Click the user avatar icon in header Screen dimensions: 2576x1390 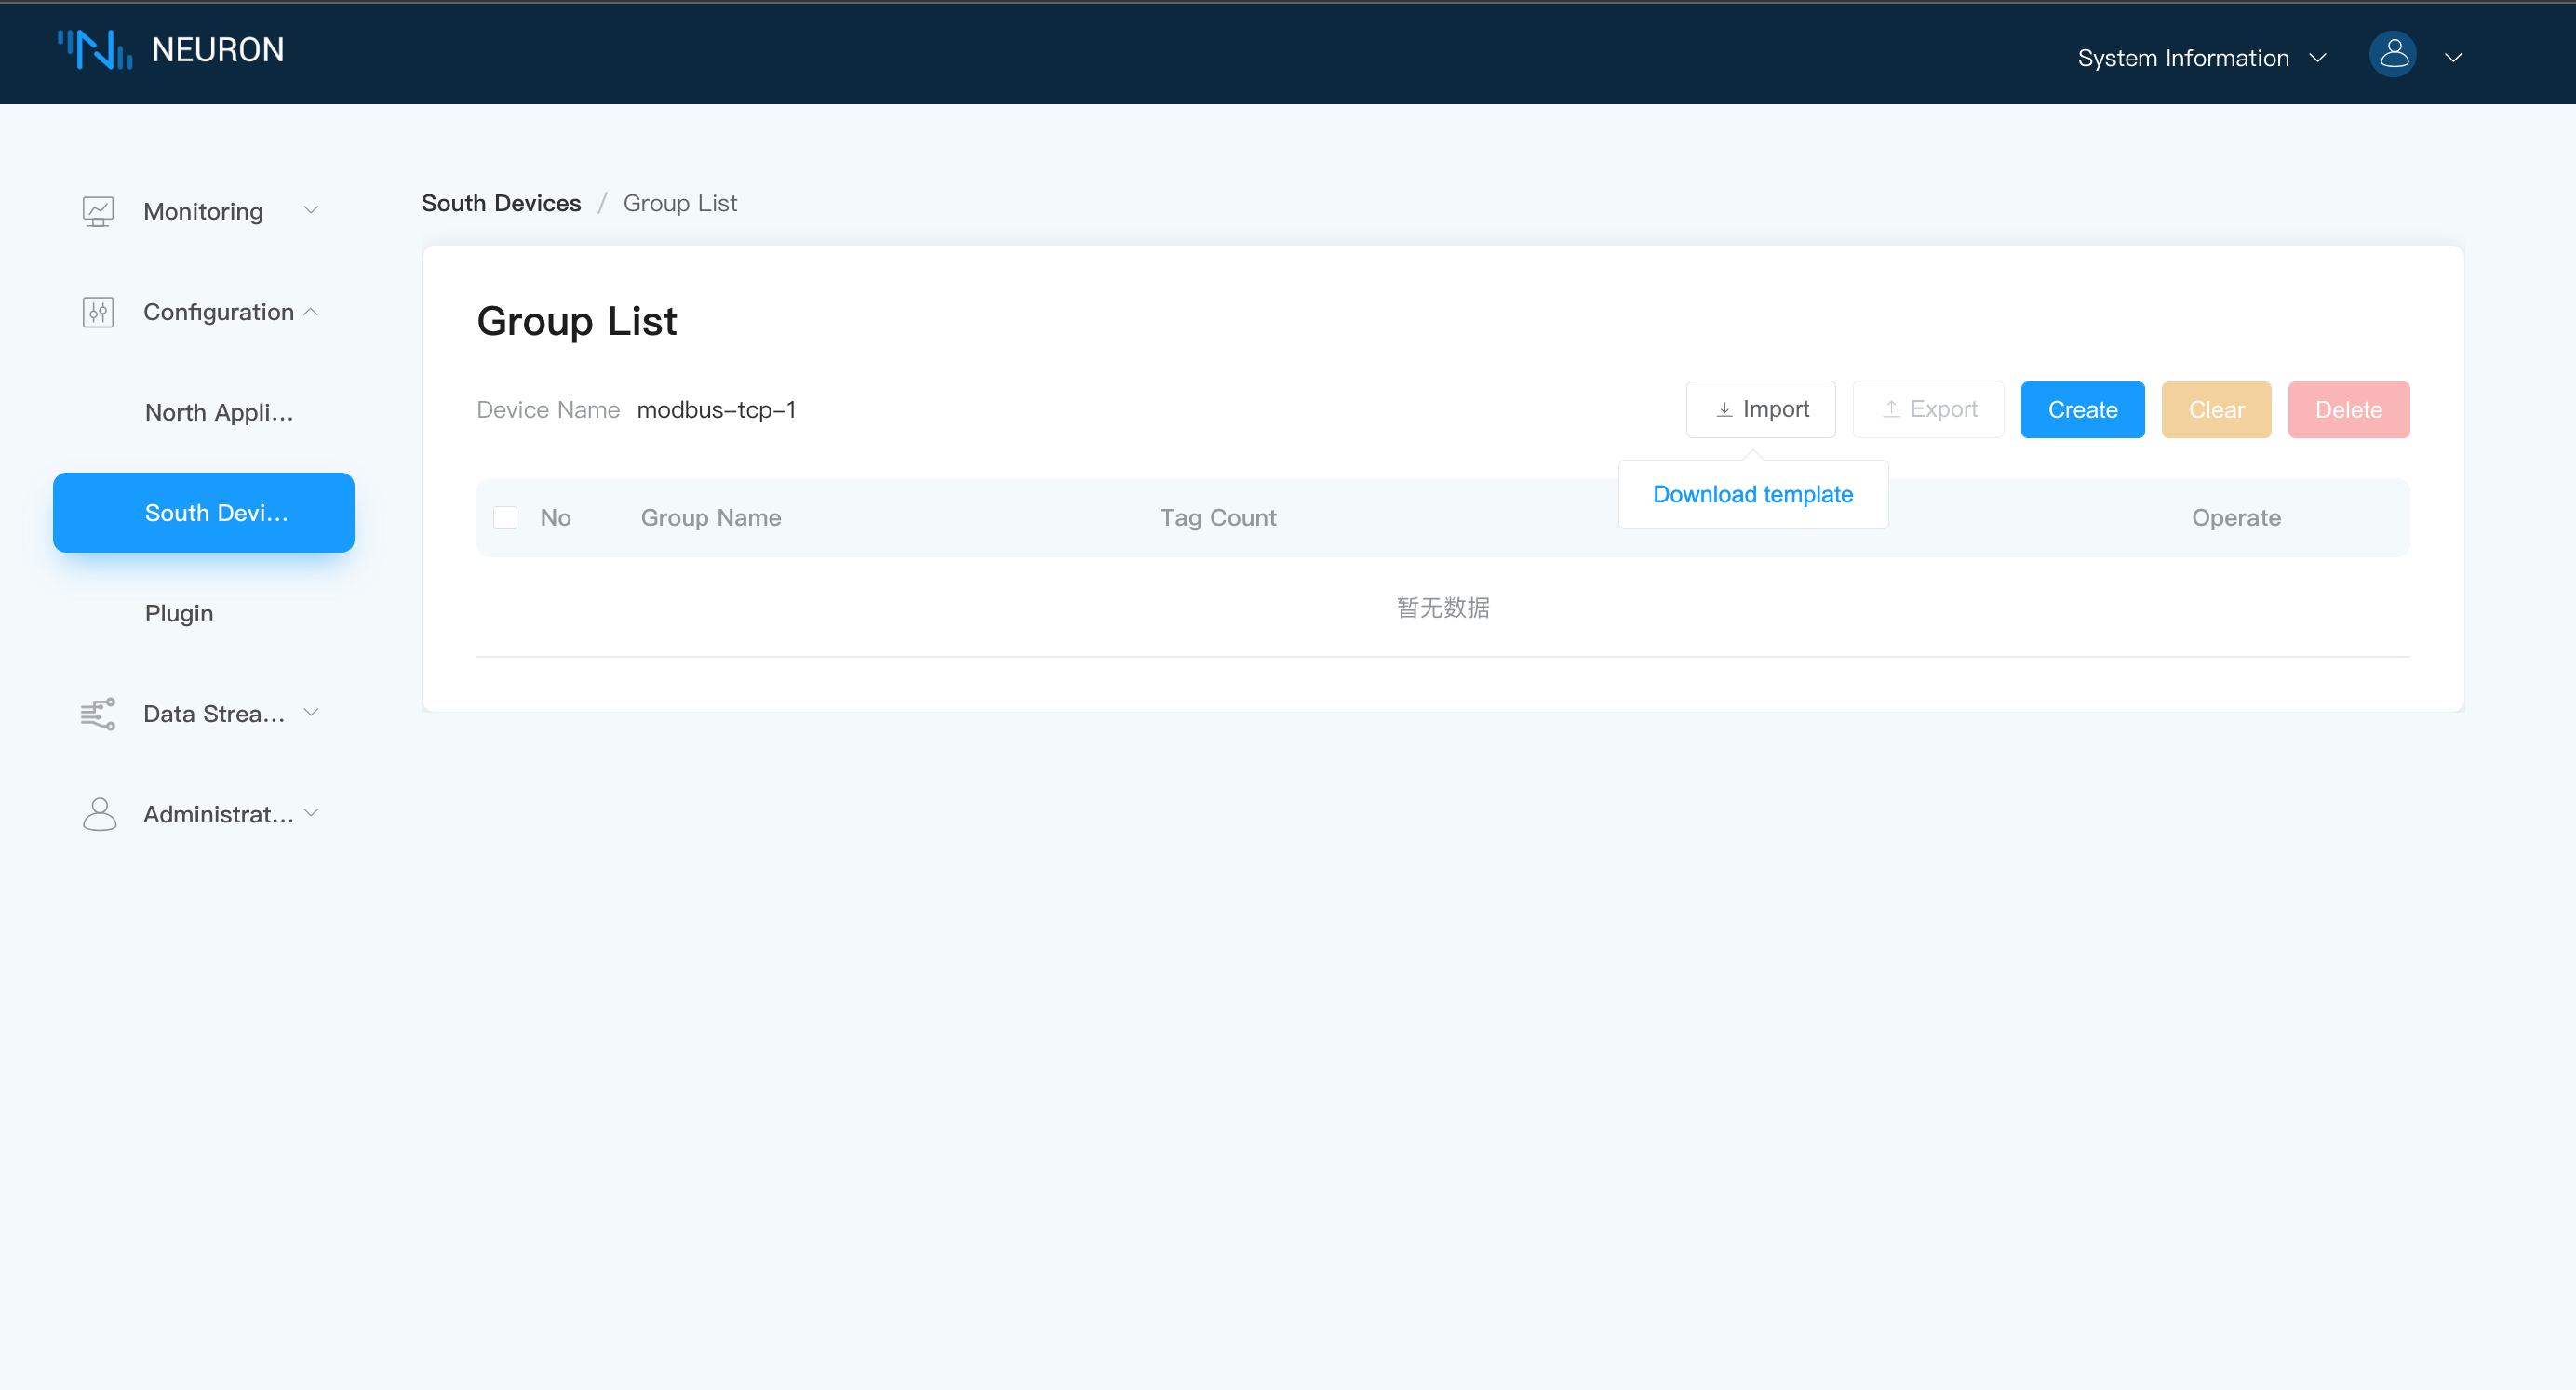[x=2392, y=55]
